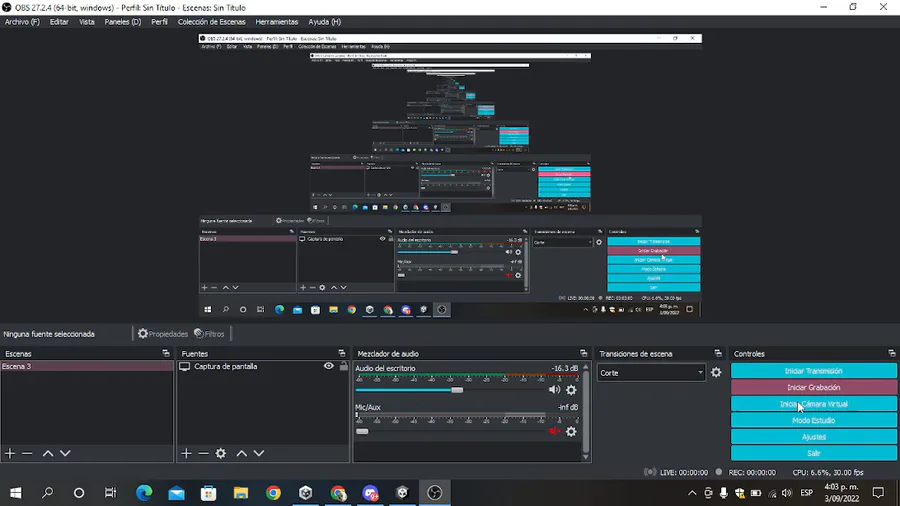Screen dimensions: 900x506
Task: Remove selected scene with minus icon
Action: pyautogui.click(x=27, y=453)
